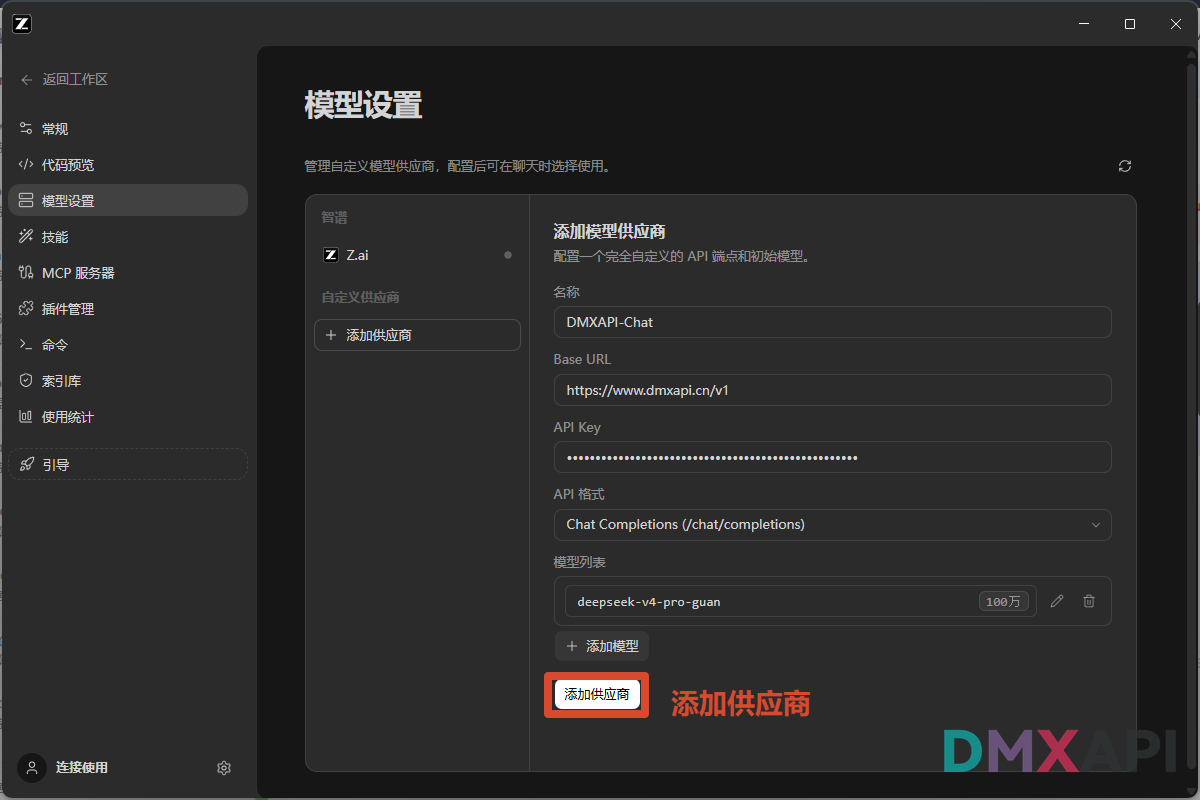Minimize the application window
Screen dimensions: 1200x800
(x=1083, y=24)
